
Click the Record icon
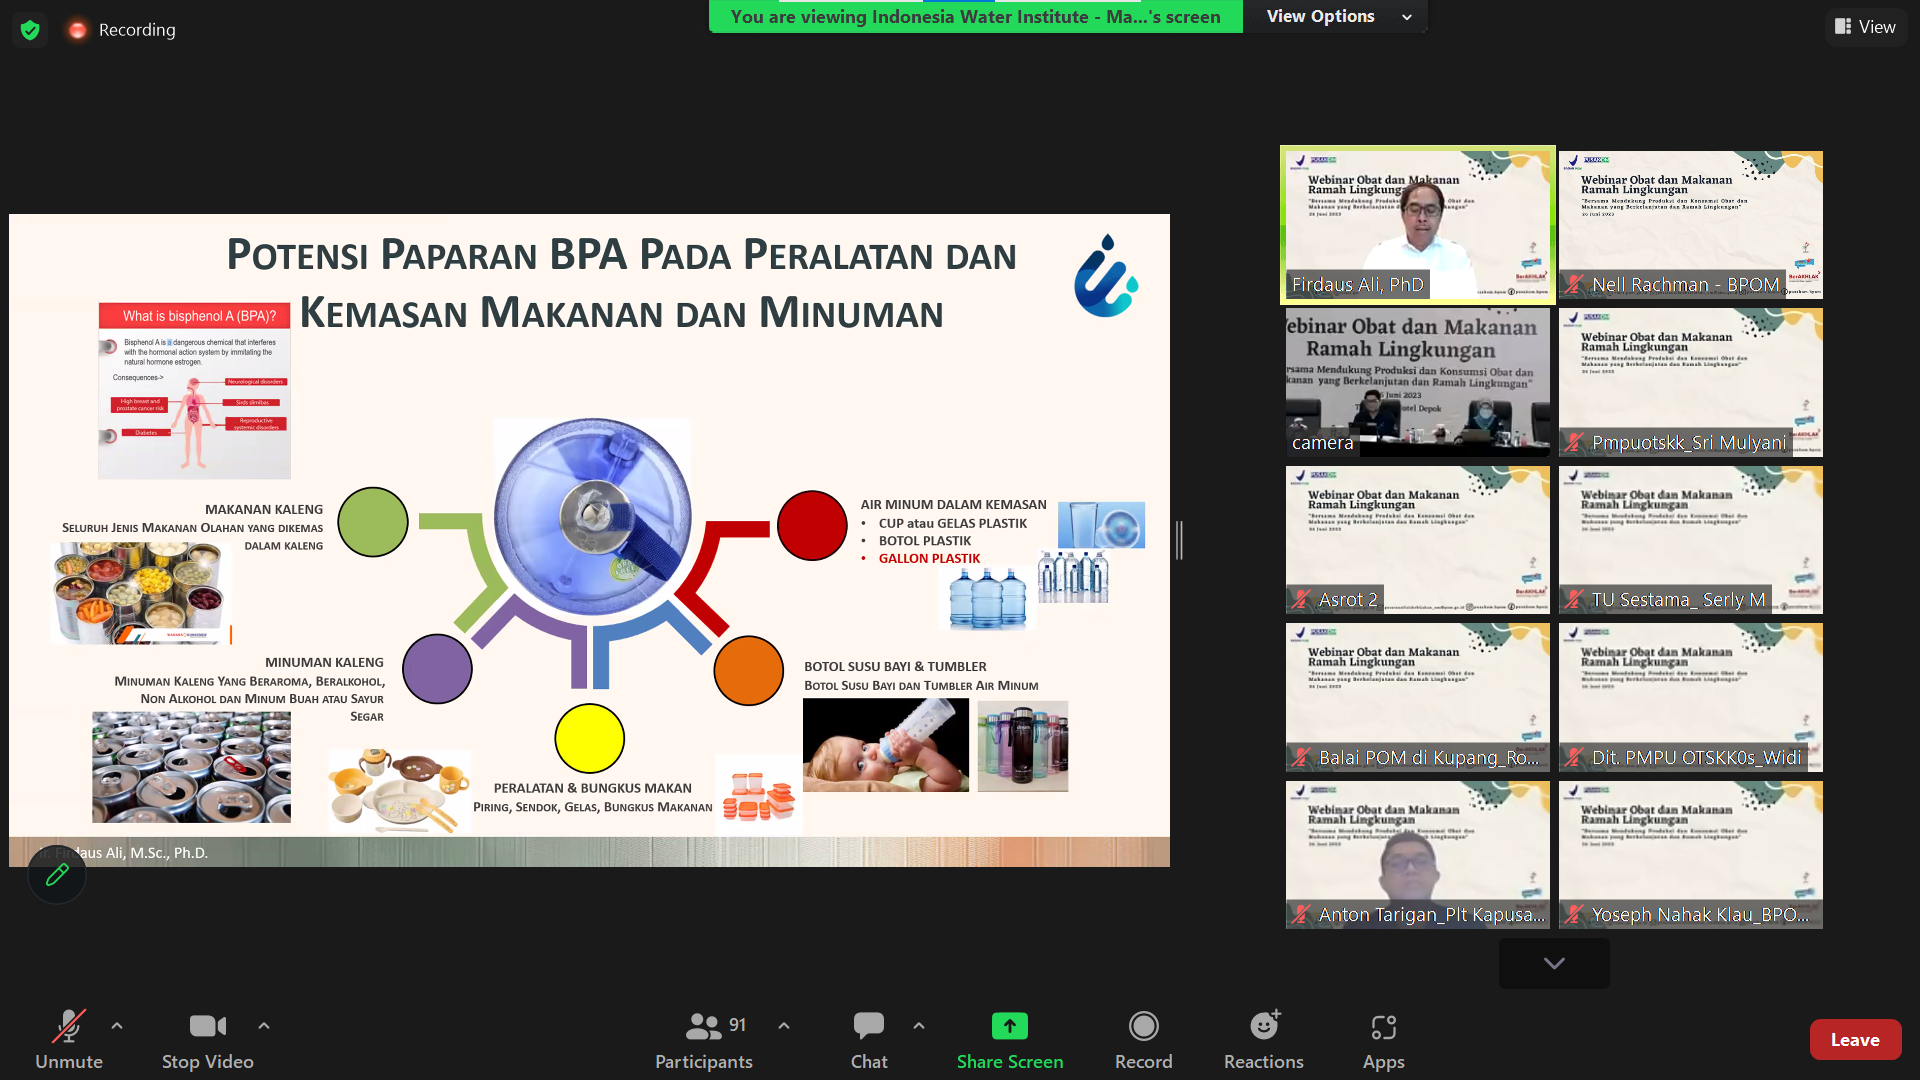[x=1143, y=1027]
